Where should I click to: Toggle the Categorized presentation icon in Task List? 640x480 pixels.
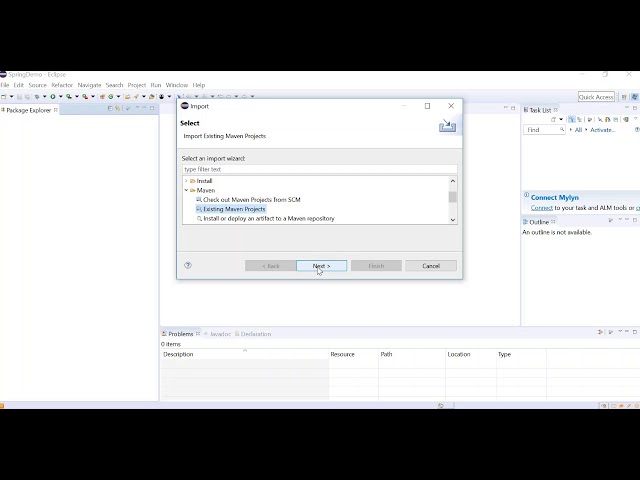pos(571,119)
